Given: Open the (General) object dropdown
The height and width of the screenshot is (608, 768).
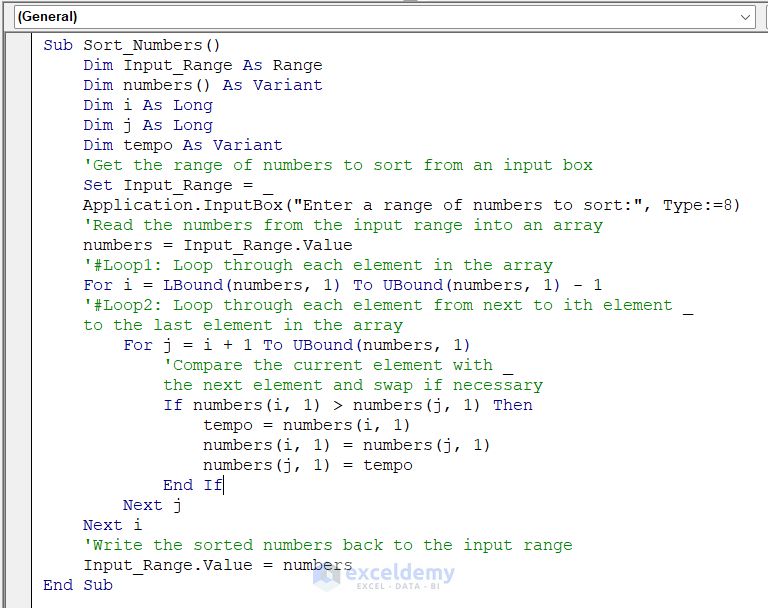Looking at the screenshot, I should (x=385, y=17).
